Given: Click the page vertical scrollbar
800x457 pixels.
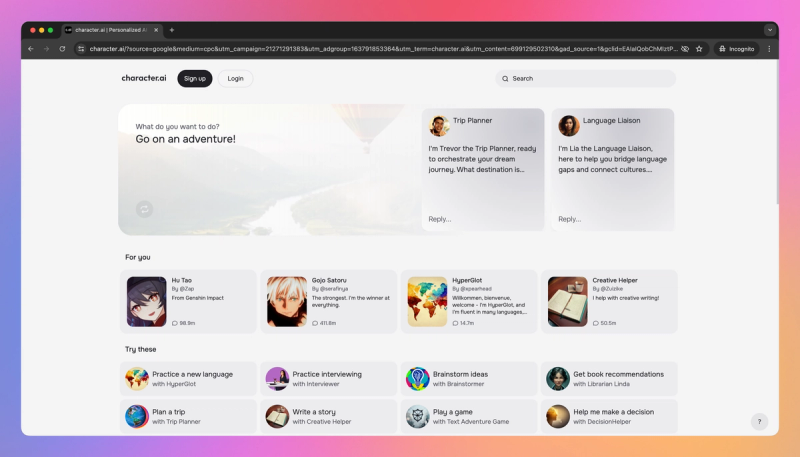Looking at the screenshot, I should point(777,133).
